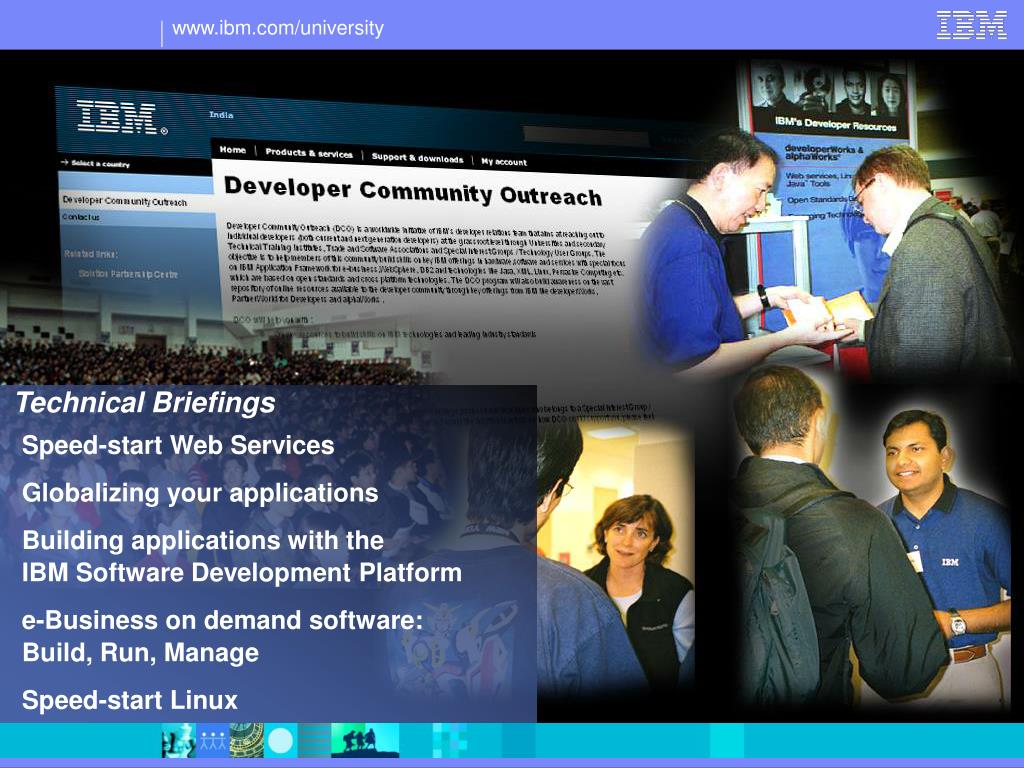Viewport: 1024px width, 768px height.
Task: Click the developerWorks & alphaWorks sign text
Action: [x=824, y=153]
